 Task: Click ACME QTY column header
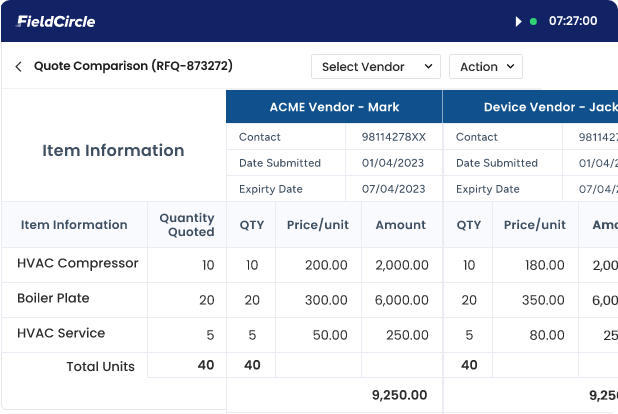(x=251, y=225)
